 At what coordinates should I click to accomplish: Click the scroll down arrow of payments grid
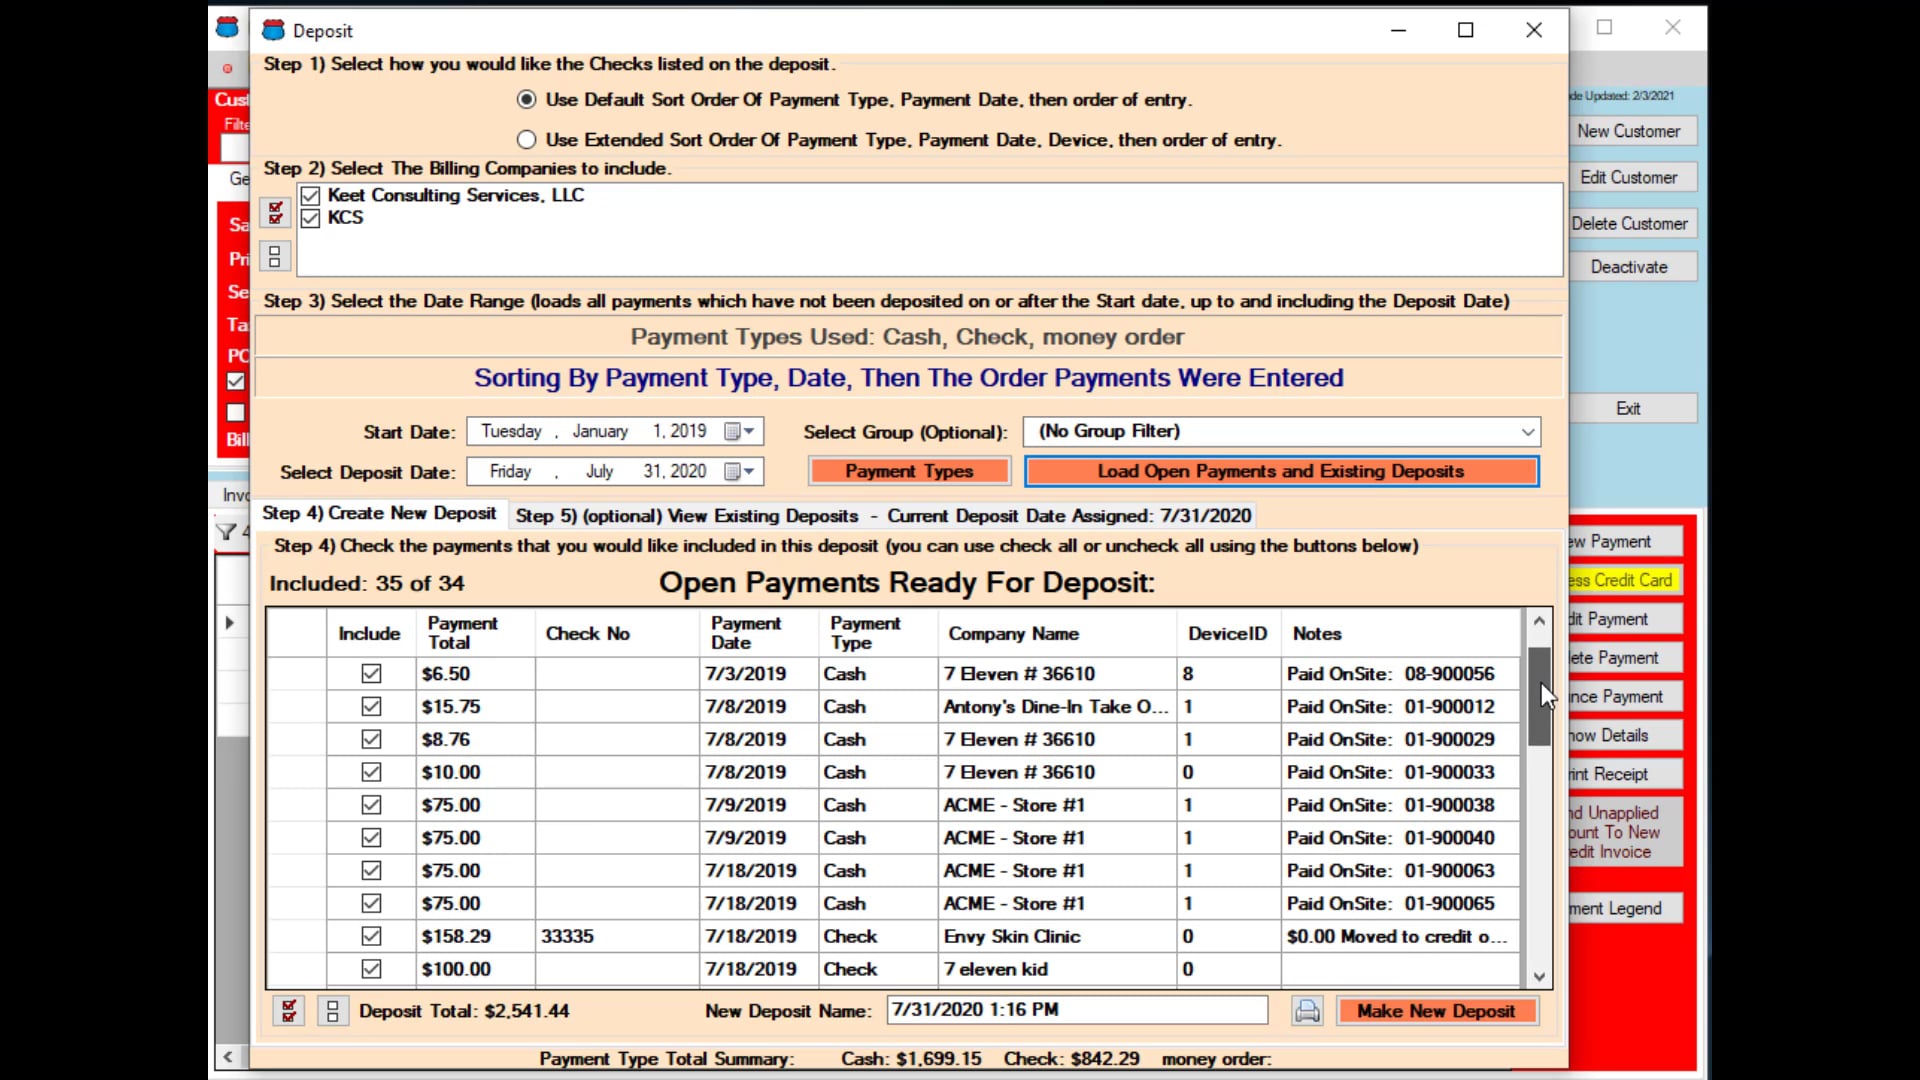[x=1539, y=977]
